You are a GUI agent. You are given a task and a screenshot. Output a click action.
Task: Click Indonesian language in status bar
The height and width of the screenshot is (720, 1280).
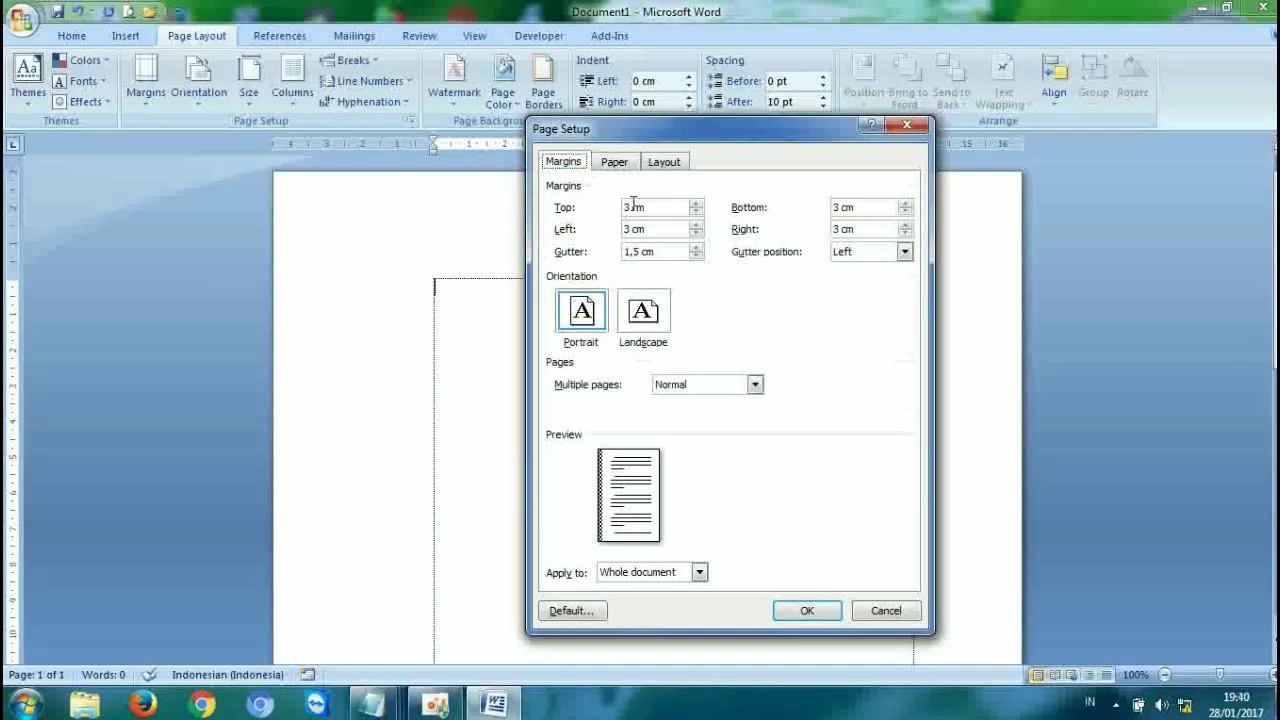228,675
